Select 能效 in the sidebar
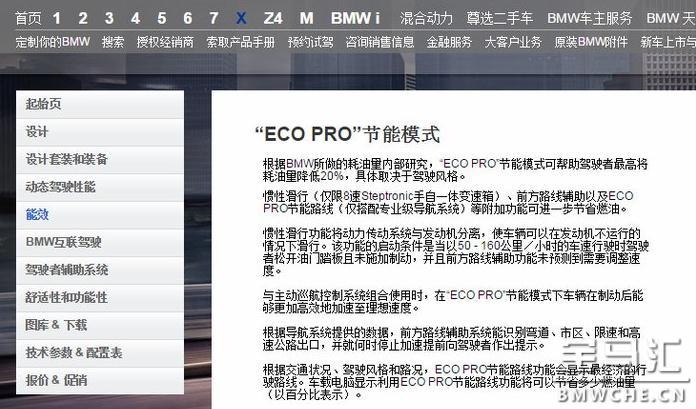This screenshot has height=409, width=696. click(x=100, y=215)
